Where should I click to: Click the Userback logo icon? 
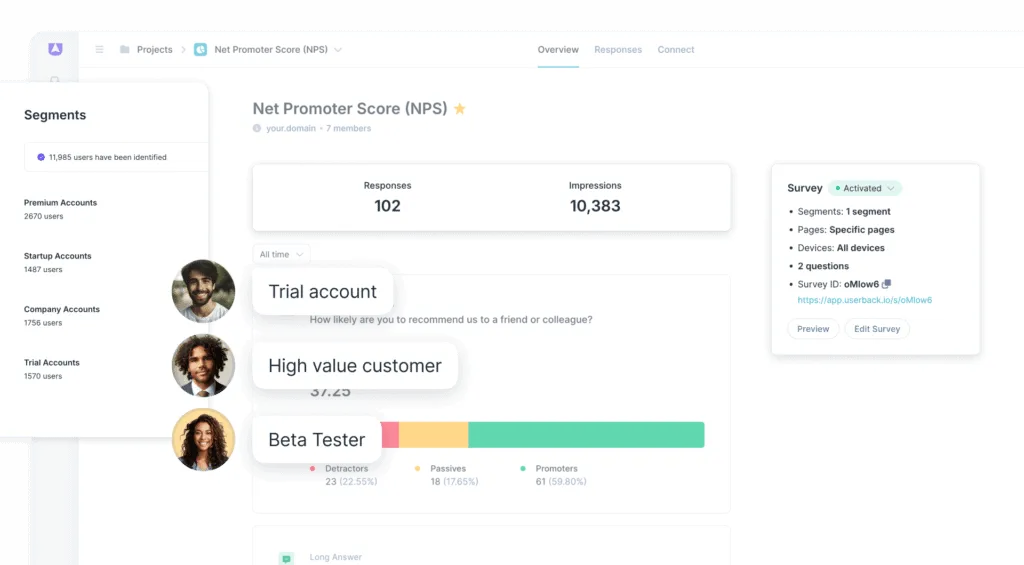coord(55,49)
